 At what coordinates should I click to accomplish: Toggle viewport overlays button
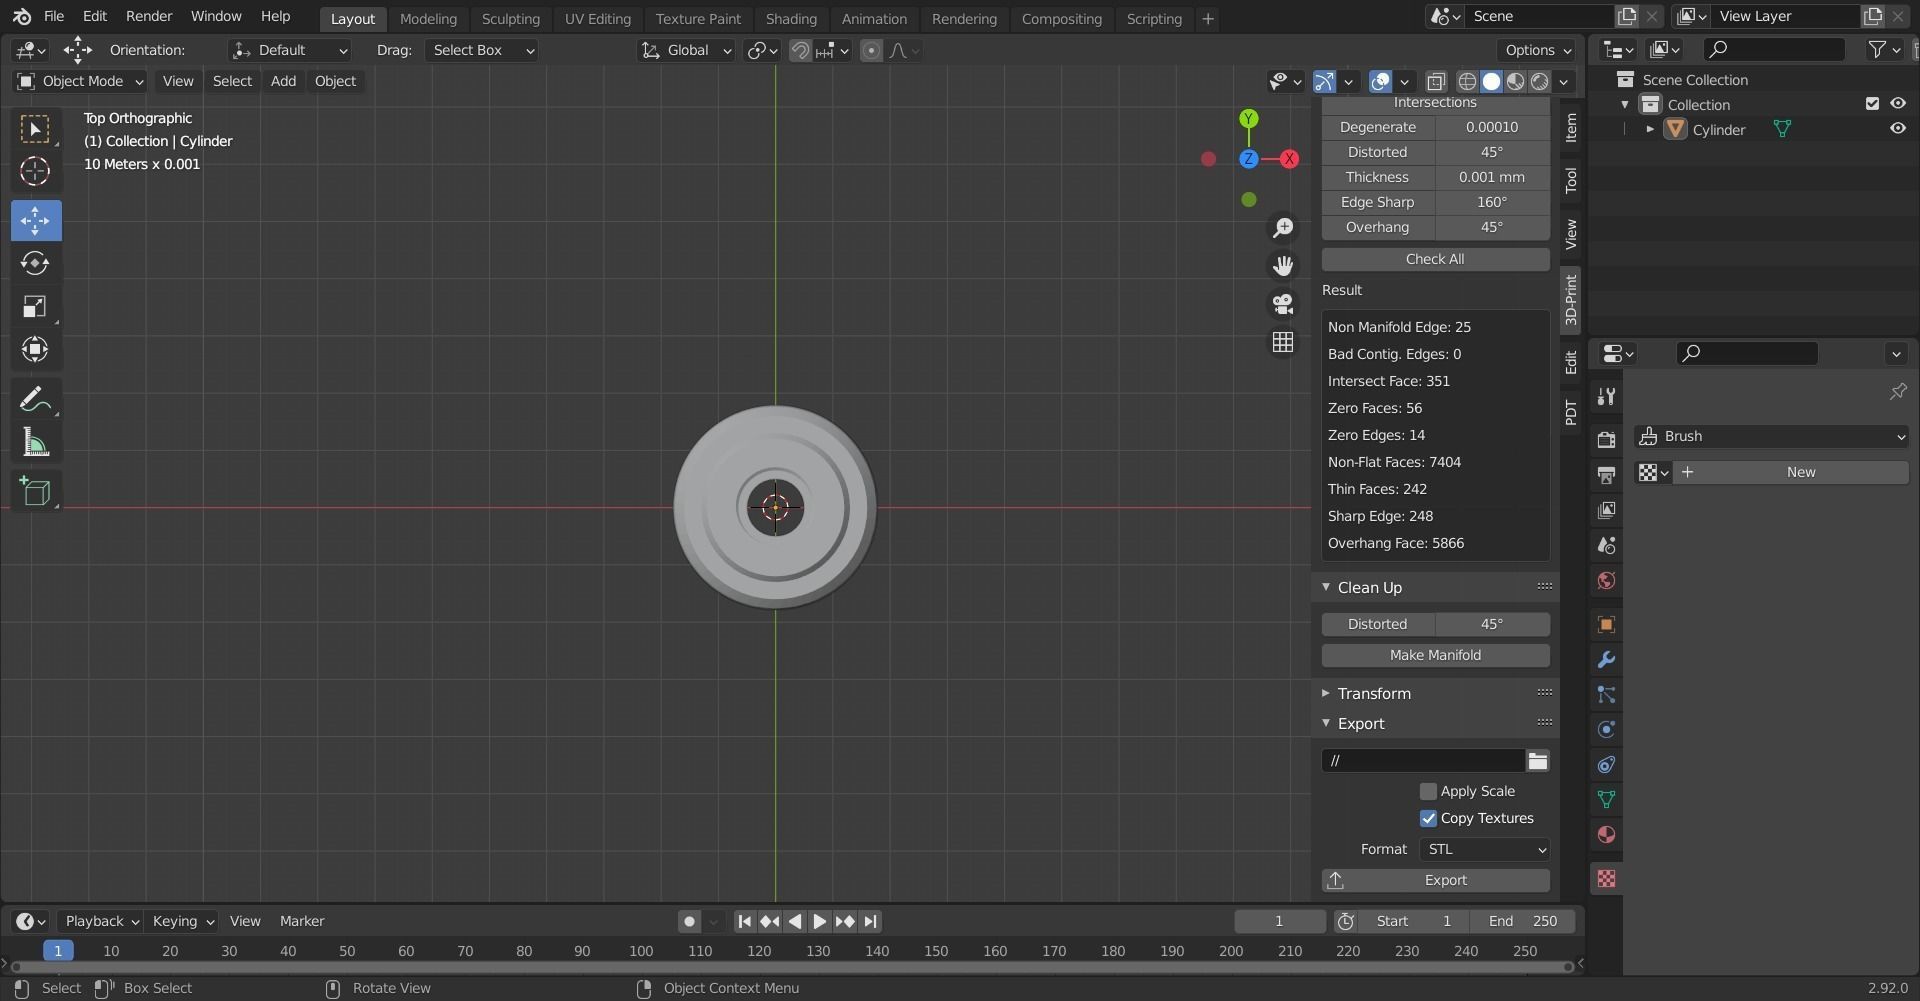tap(1380, 81)
